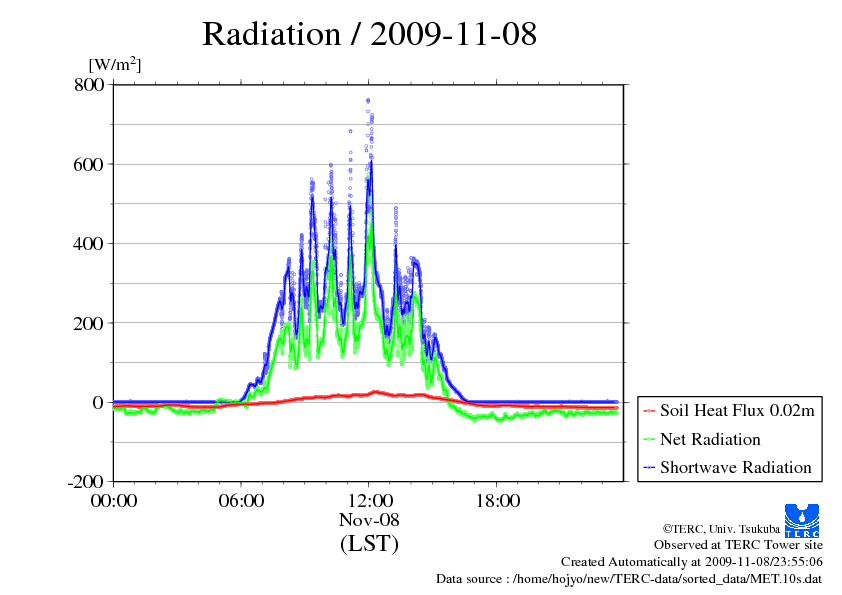Screen dimensions: 842x595
Task: Click the 0 y-axis tick label
Action: click(x=98, y=403)
